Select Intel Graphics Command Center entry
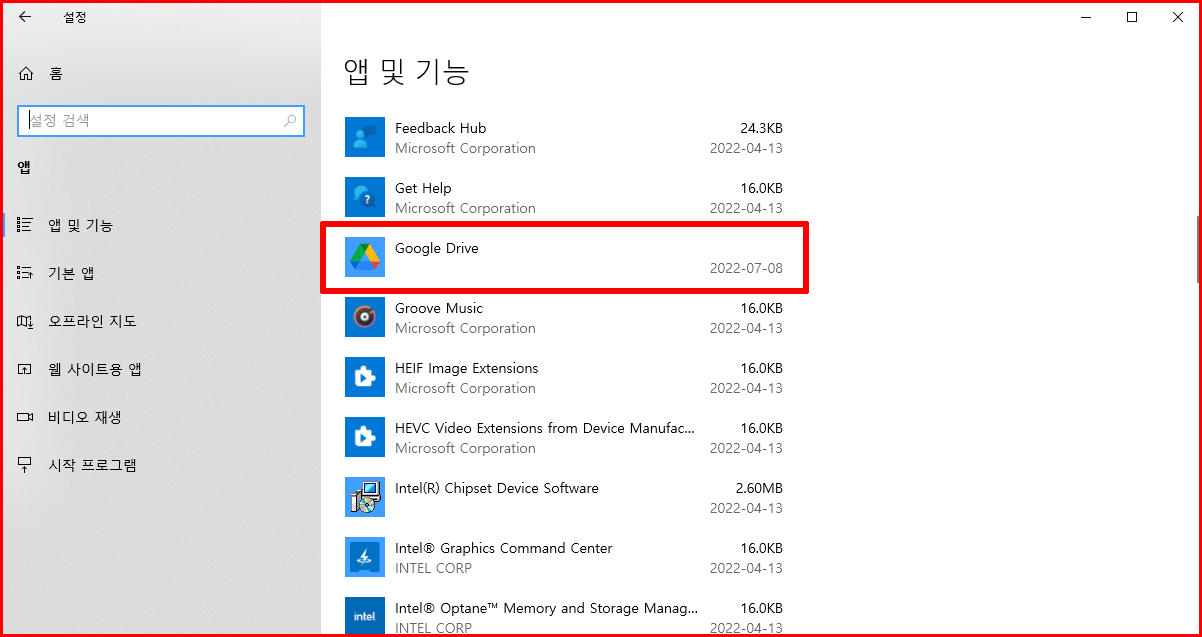 503,548
